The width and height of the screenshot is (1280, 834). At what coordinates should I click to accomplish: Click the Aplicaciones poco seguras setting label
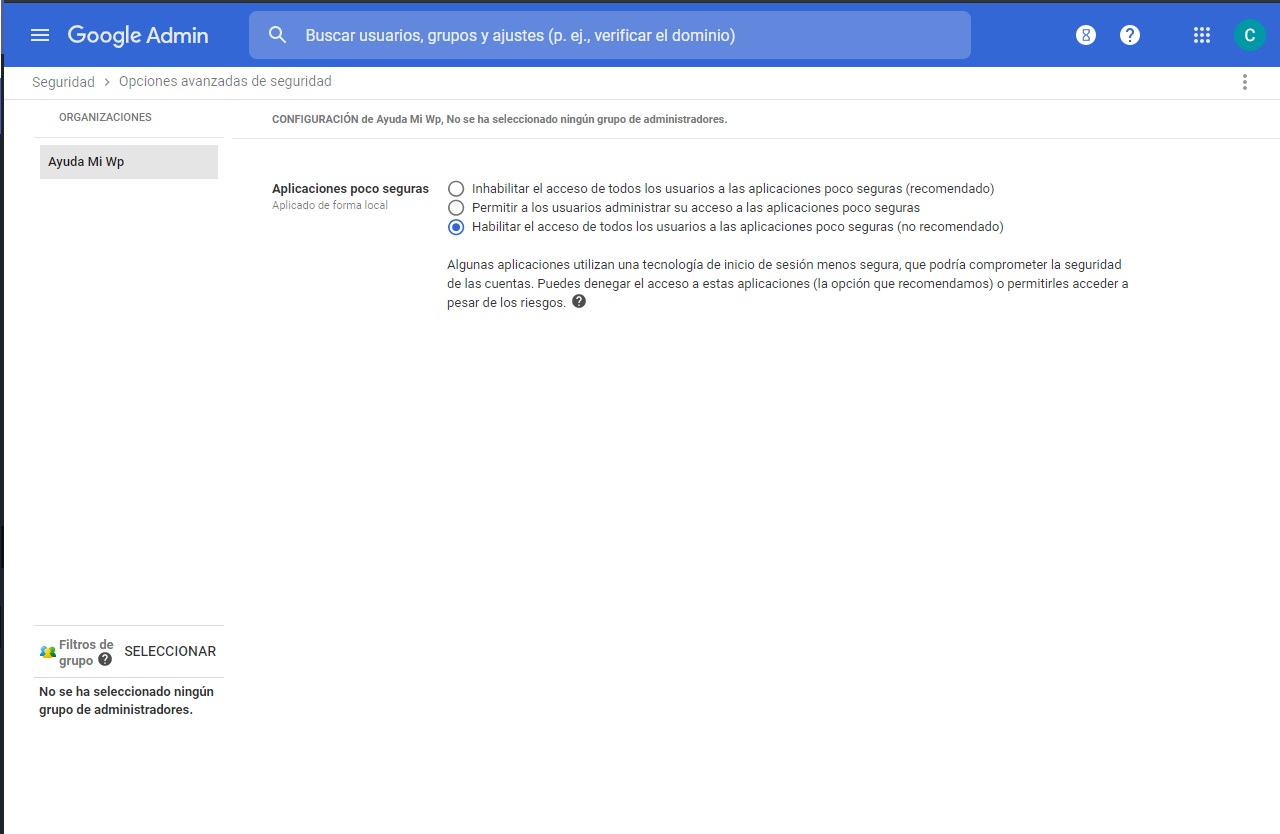pyautogui.click(x=349, y=188)
